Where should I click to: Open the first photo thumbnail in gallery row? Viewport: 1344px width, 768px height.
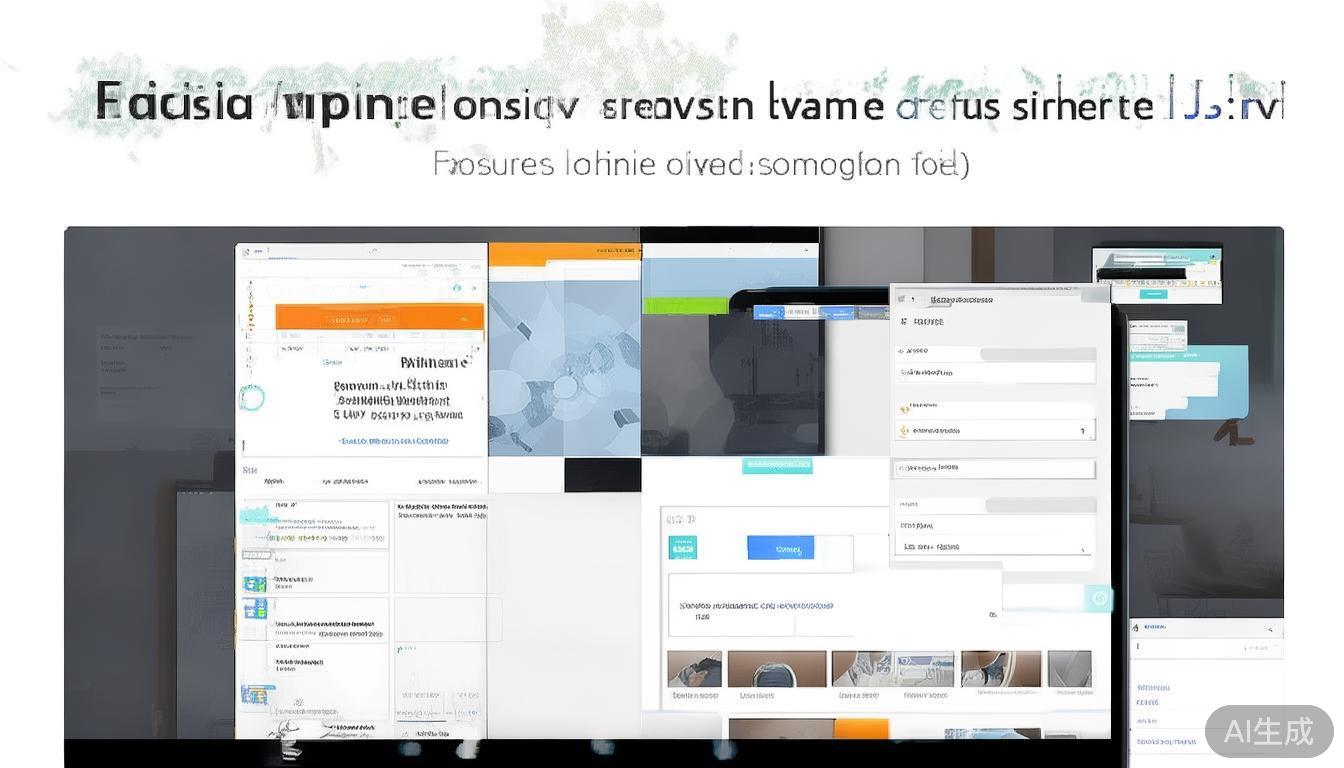pos(694,669)
